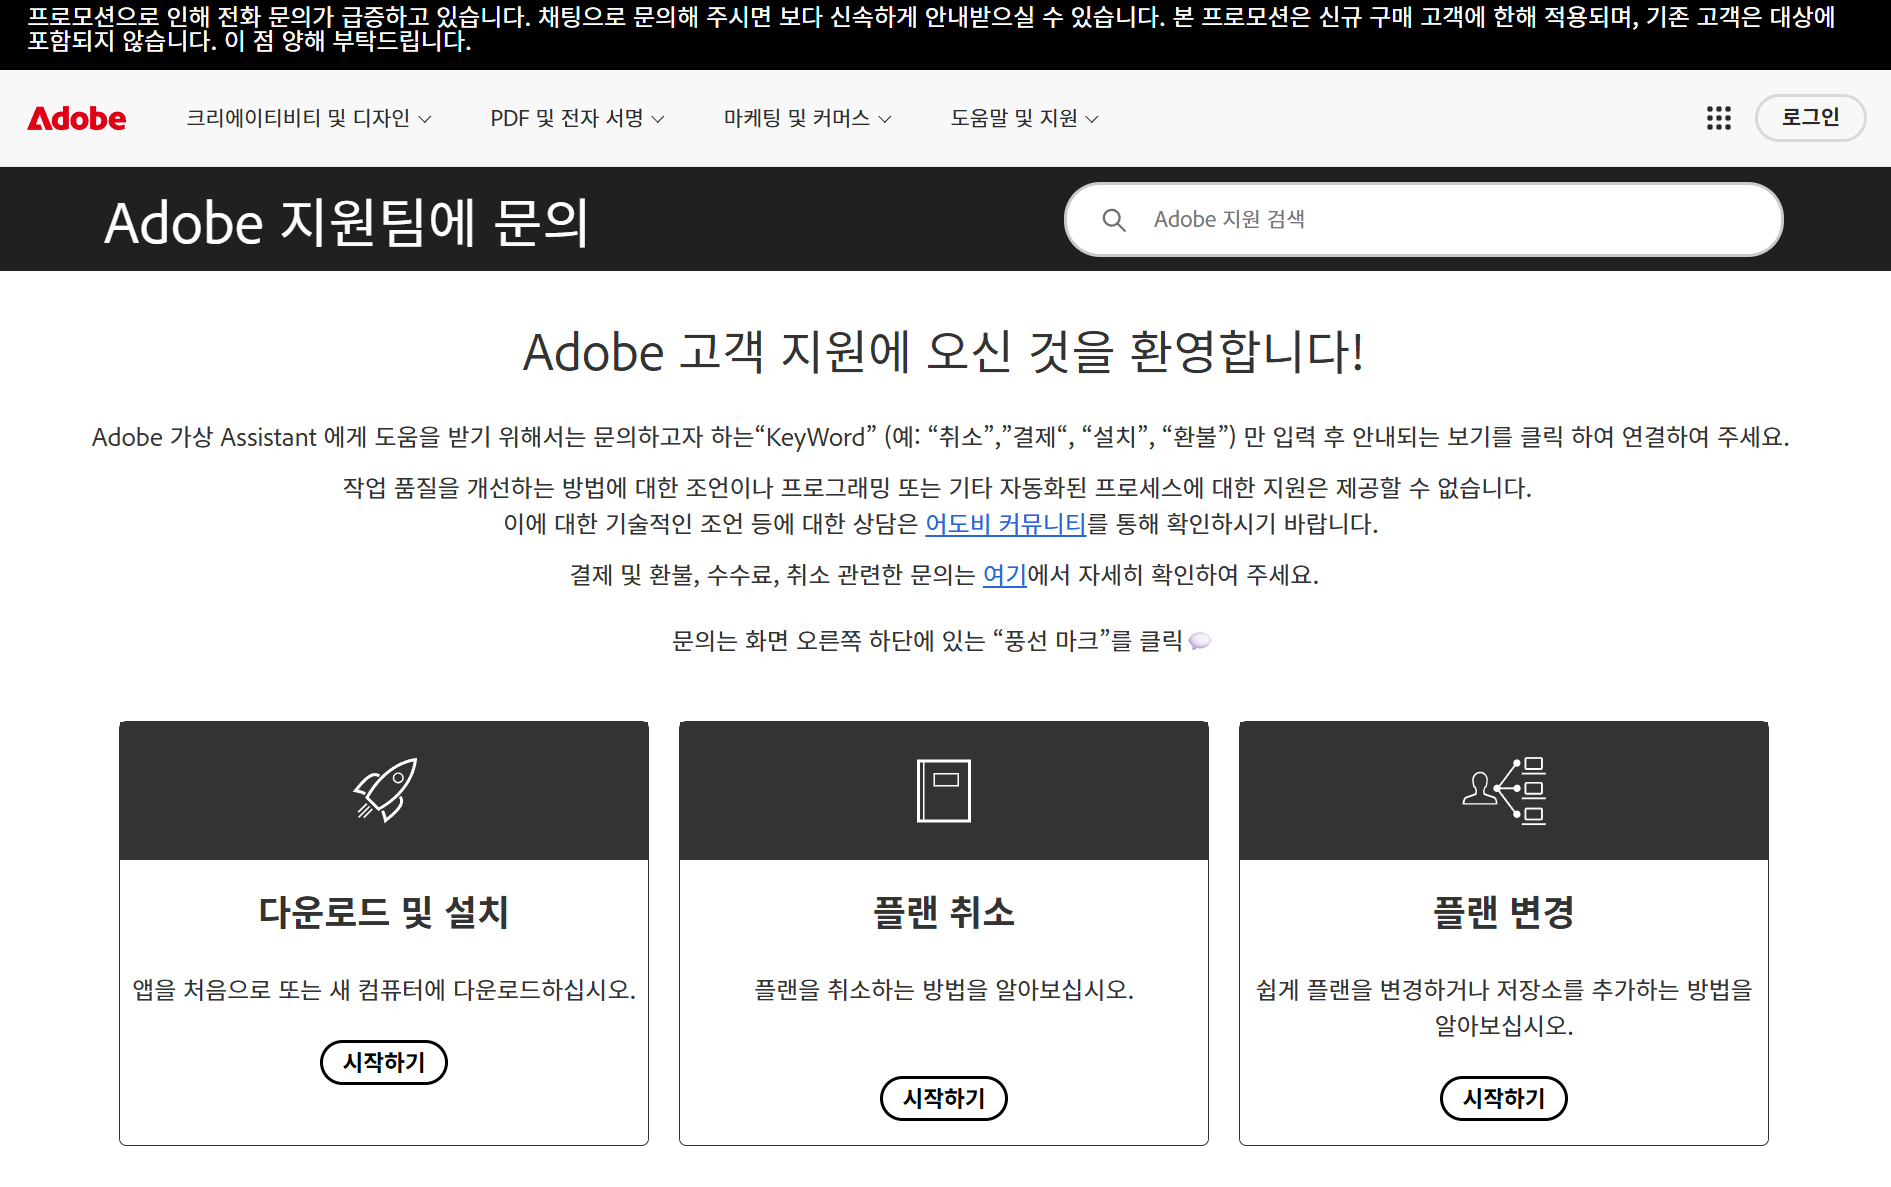Screen dimensions: 1891x1187
Task: Click the Adobe 고객 지원에 오신 것을 환영합니다 heading
Action: click(x=944, y=352)
